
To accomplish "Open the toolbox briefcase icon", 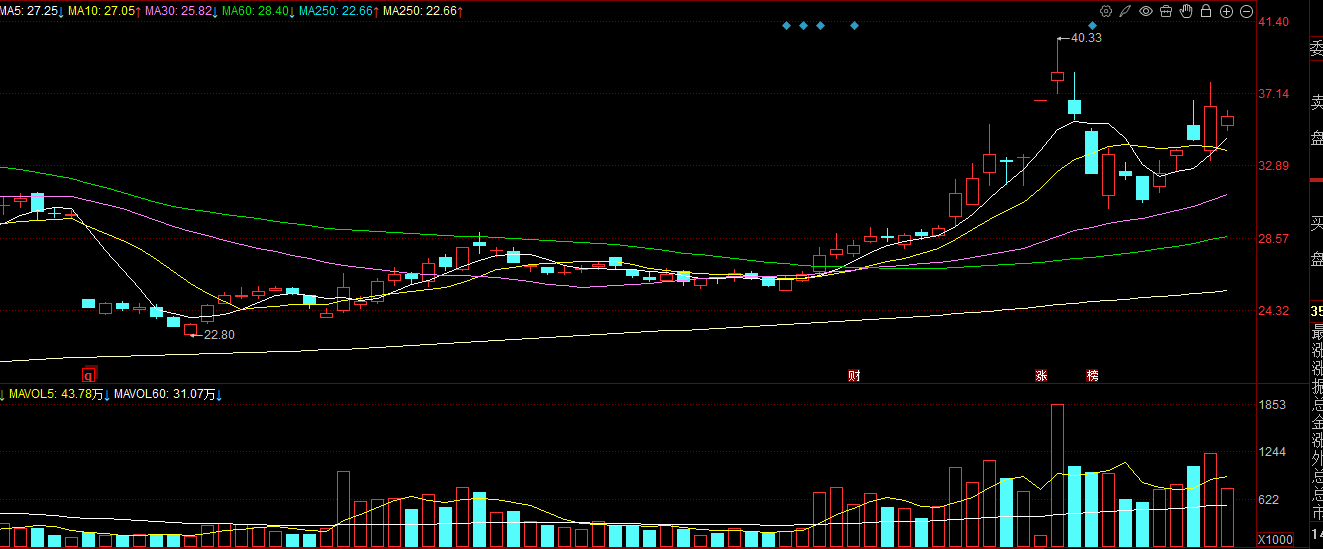I will [1166, 11].
